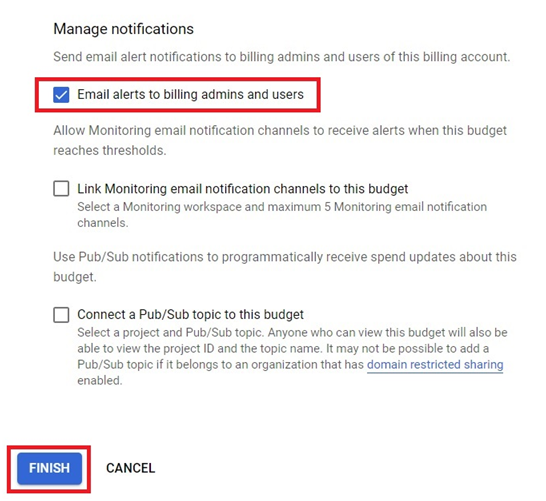Click the 'Allow Monitoring email notification channels' paragraph
This screenshot has height=501, width=546.
pyautogui.click(x=280, y=140)
